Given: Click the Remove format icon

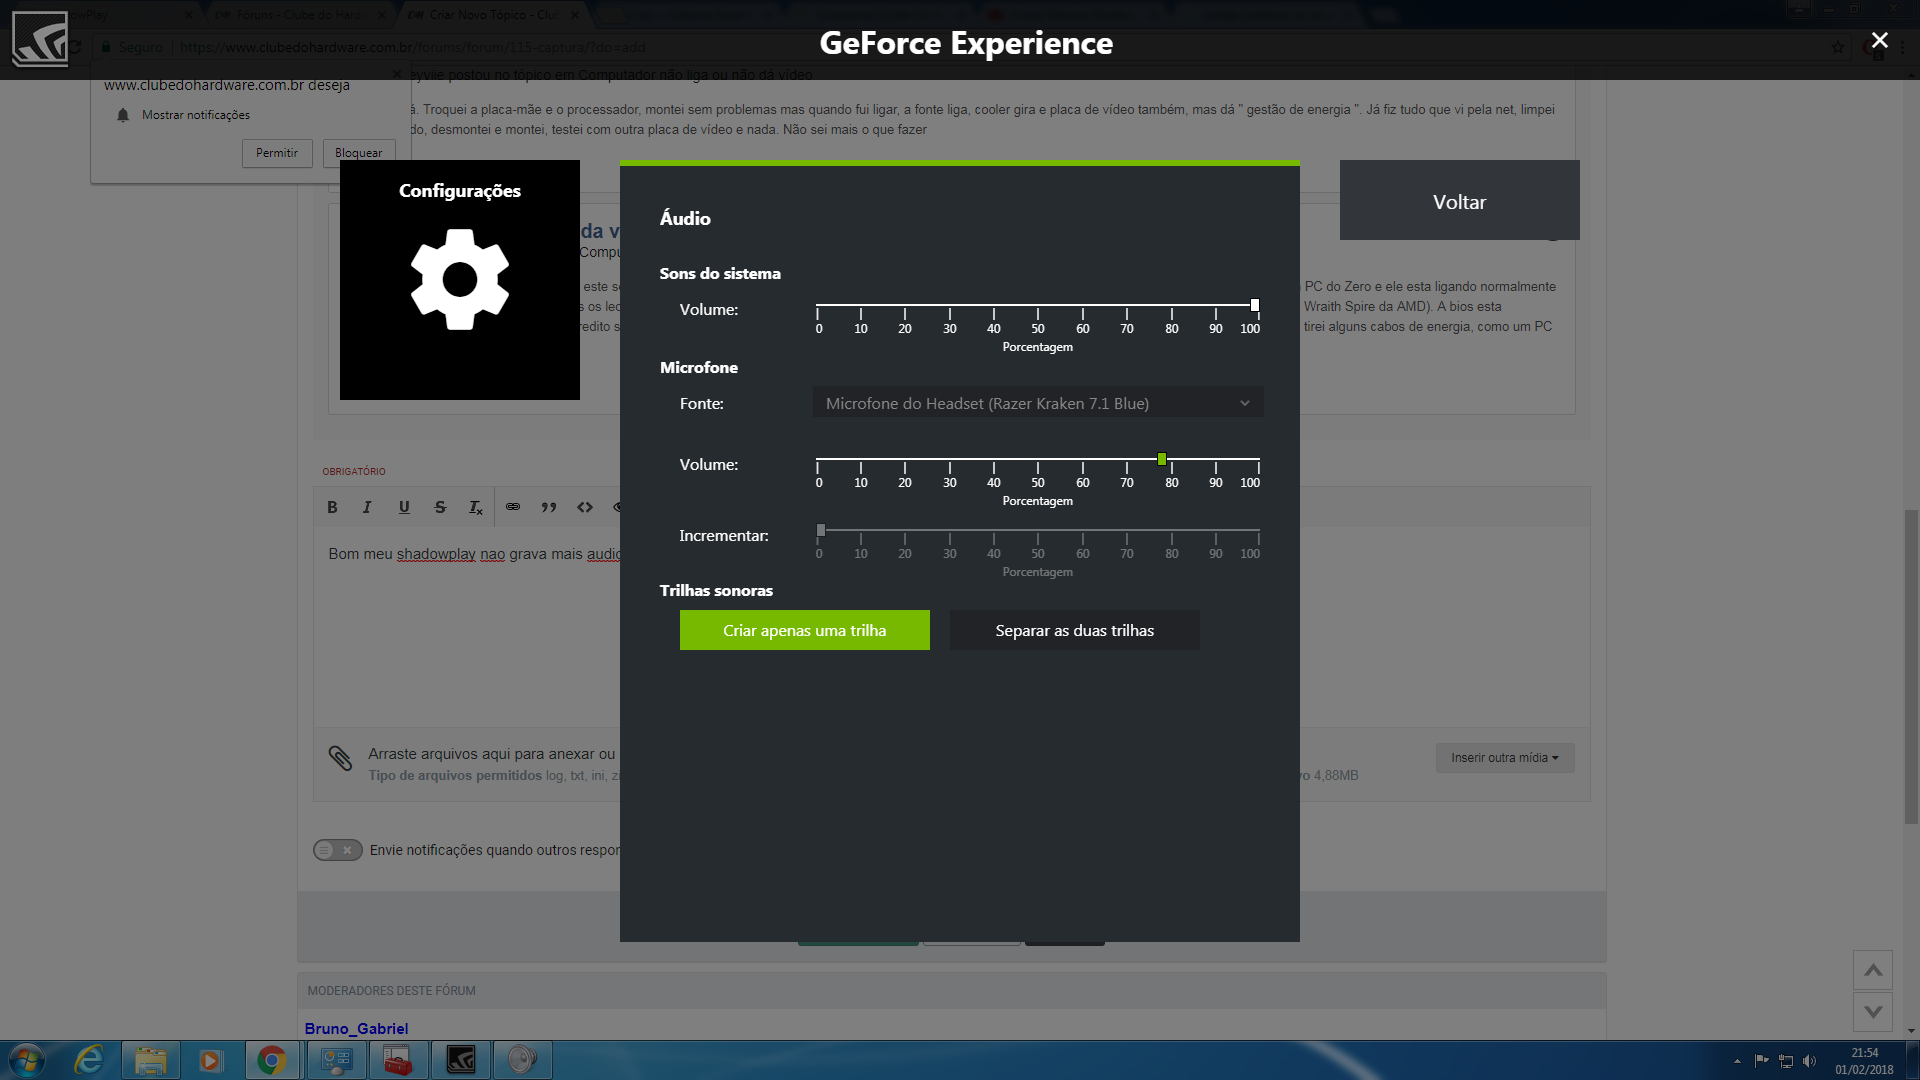Looking at the screenshot, I should pos(476,507).
